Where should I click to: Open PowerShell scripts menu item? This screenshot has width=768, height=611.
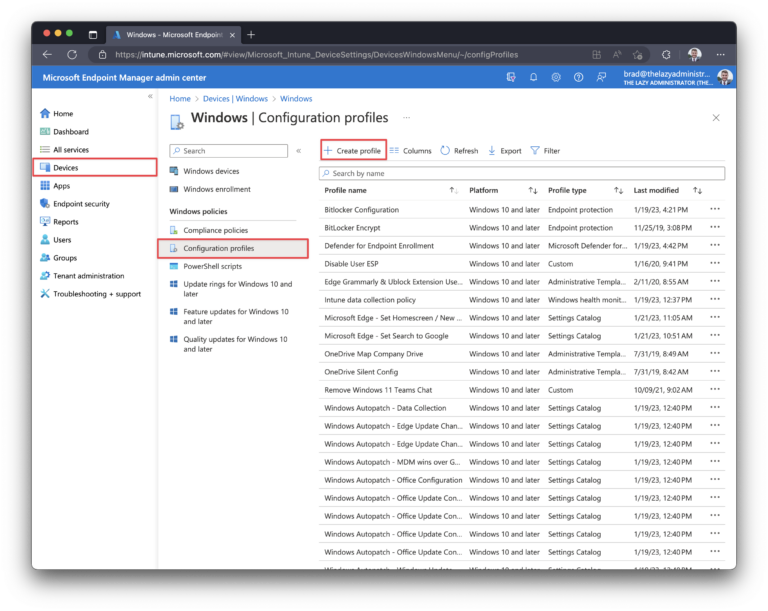tap(213, 266)
